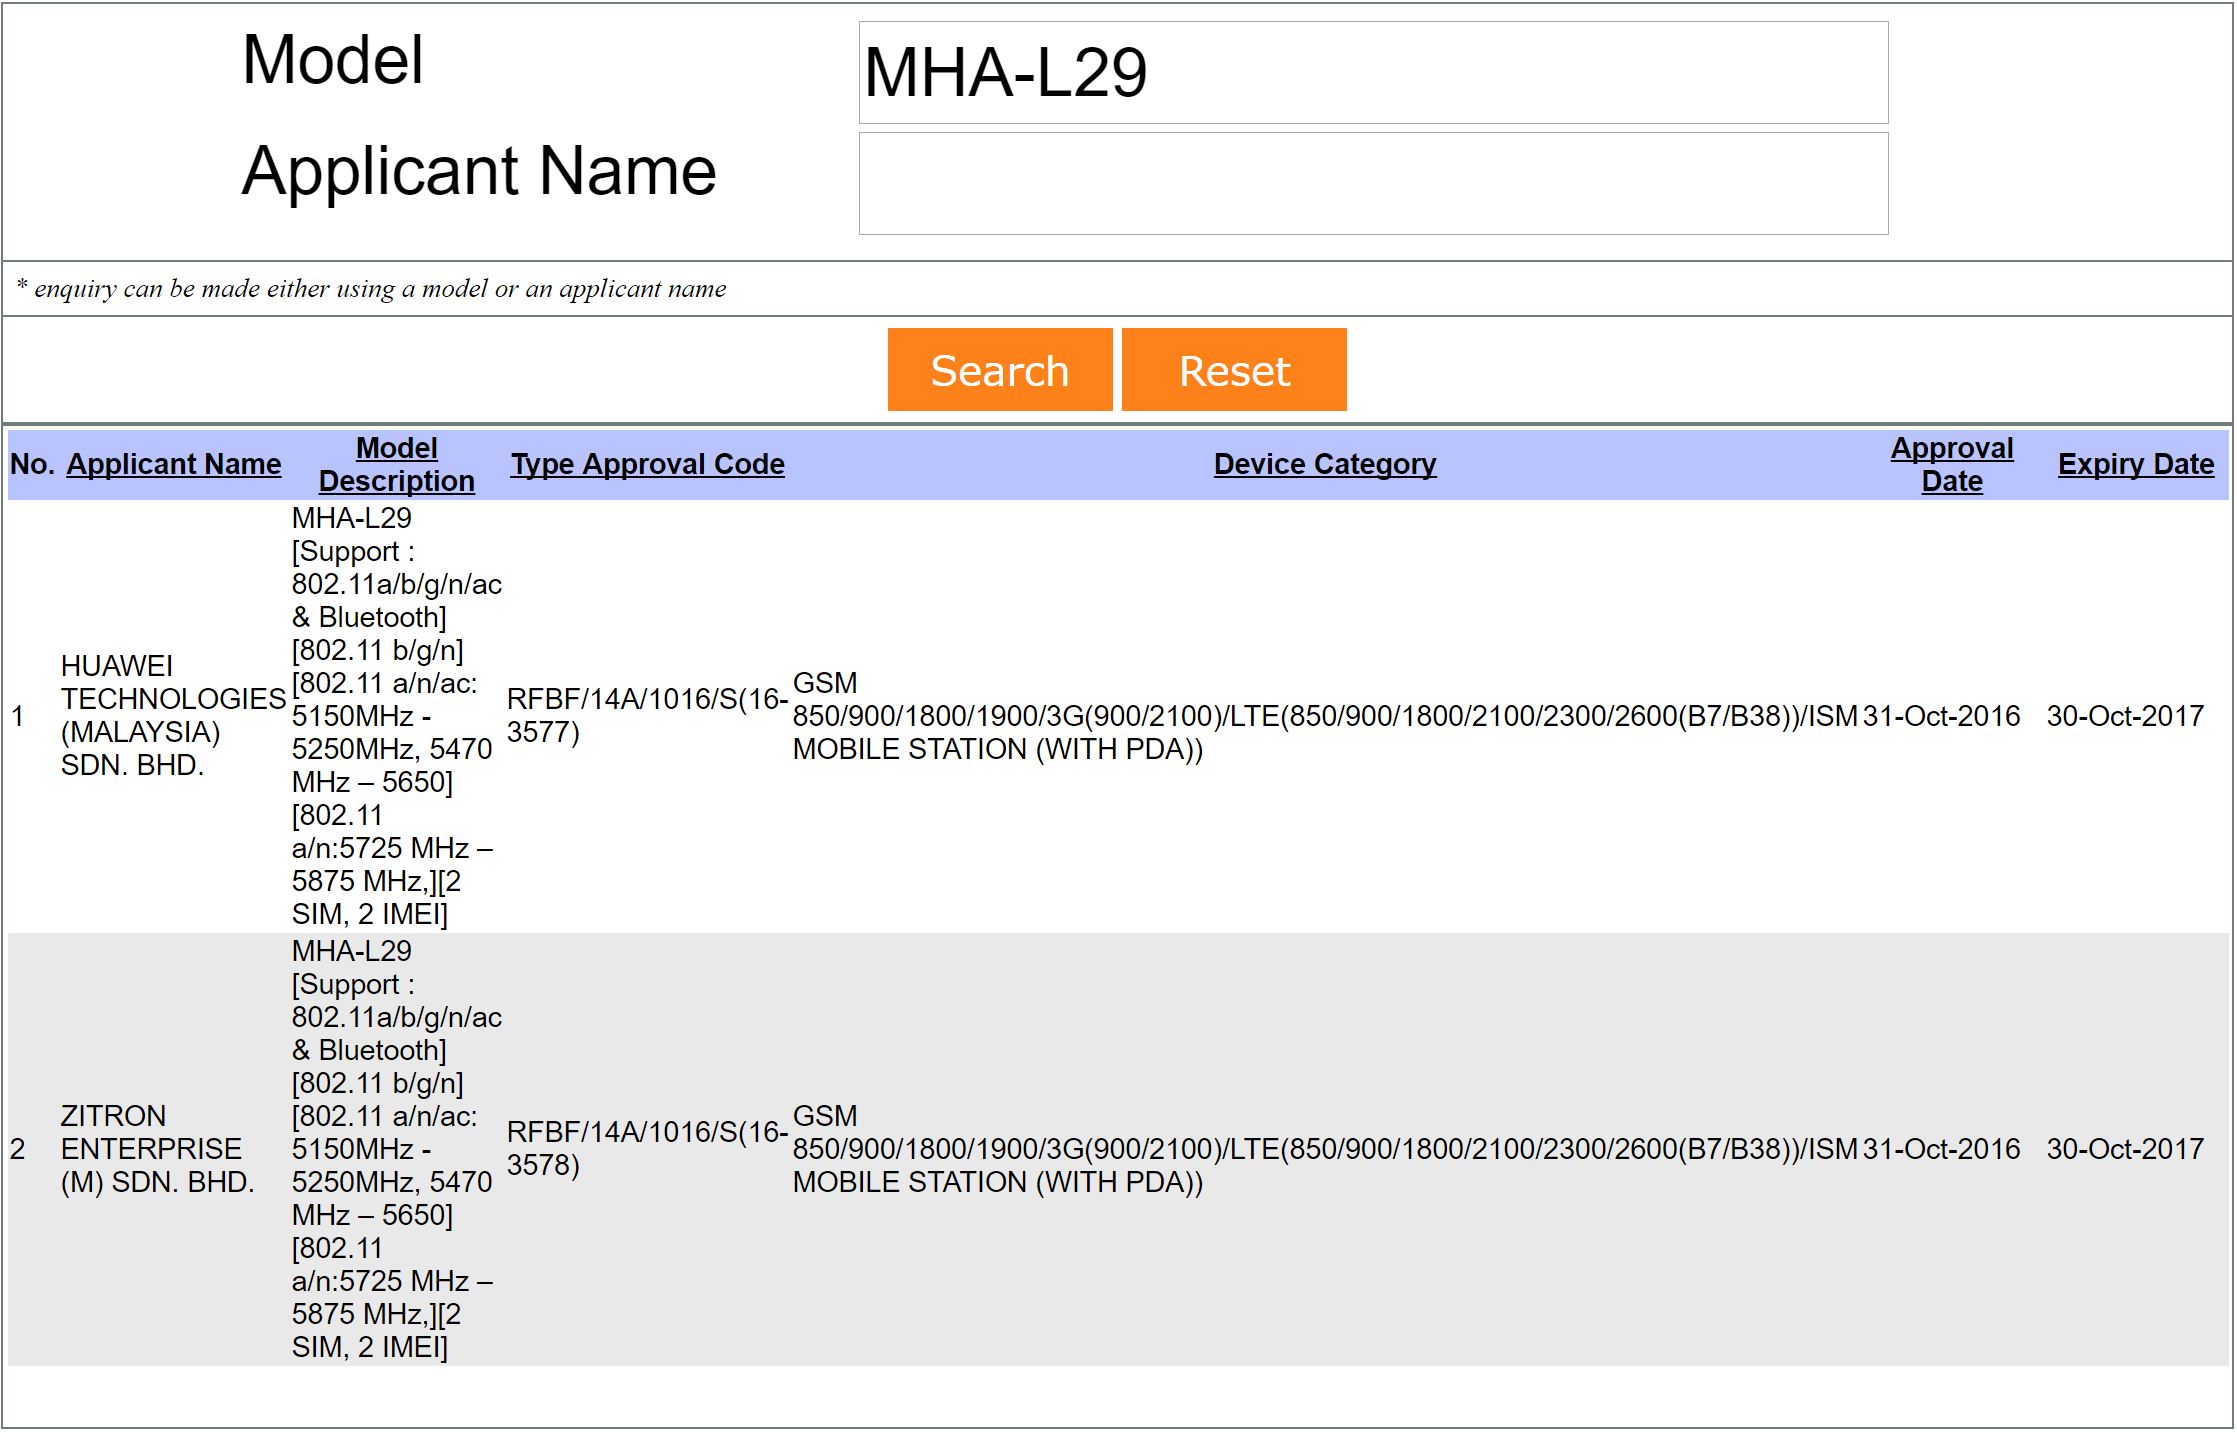Click the Zitron row's 31-Oct-2016 approval date
2237x1432 pixels.
[1941, 1149]
